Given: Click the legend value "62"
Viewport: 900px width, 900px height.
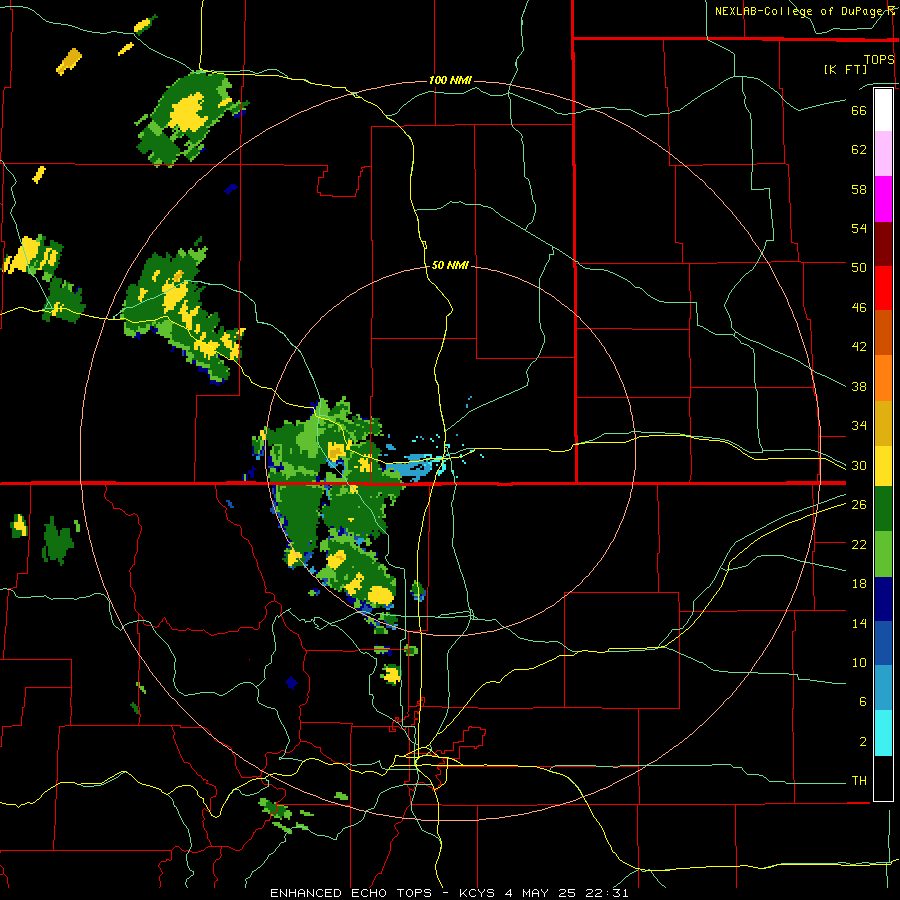Looking at the screenshot, I should (x=859, y=150).
